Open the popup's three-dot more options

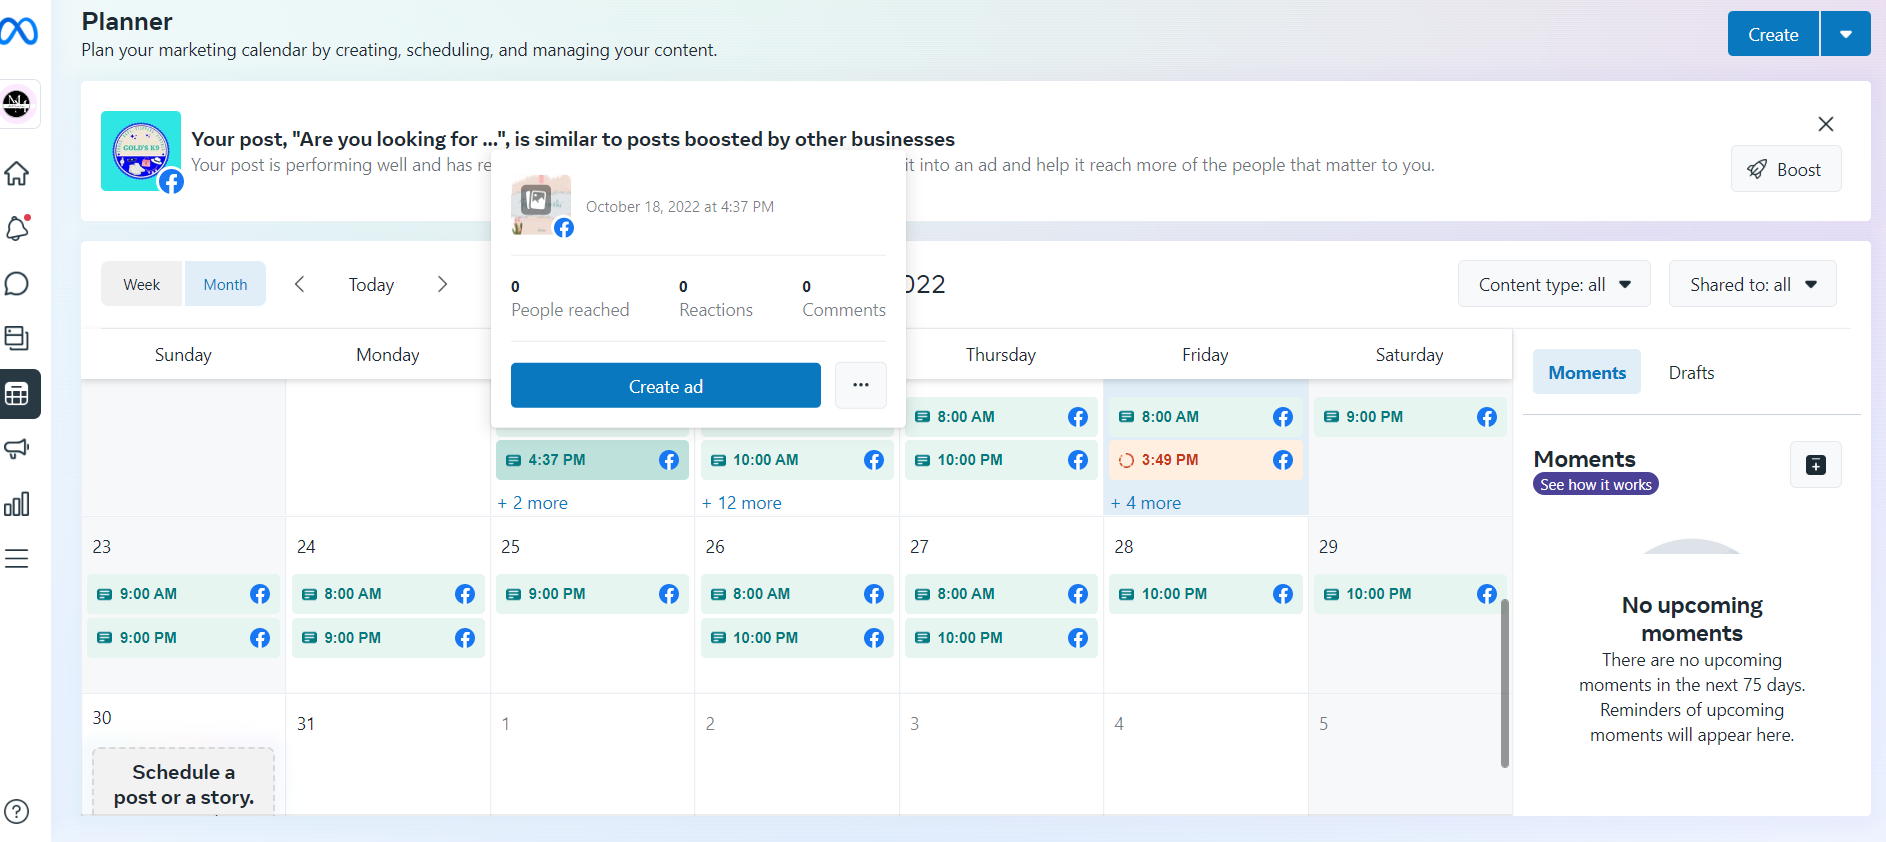860,385
